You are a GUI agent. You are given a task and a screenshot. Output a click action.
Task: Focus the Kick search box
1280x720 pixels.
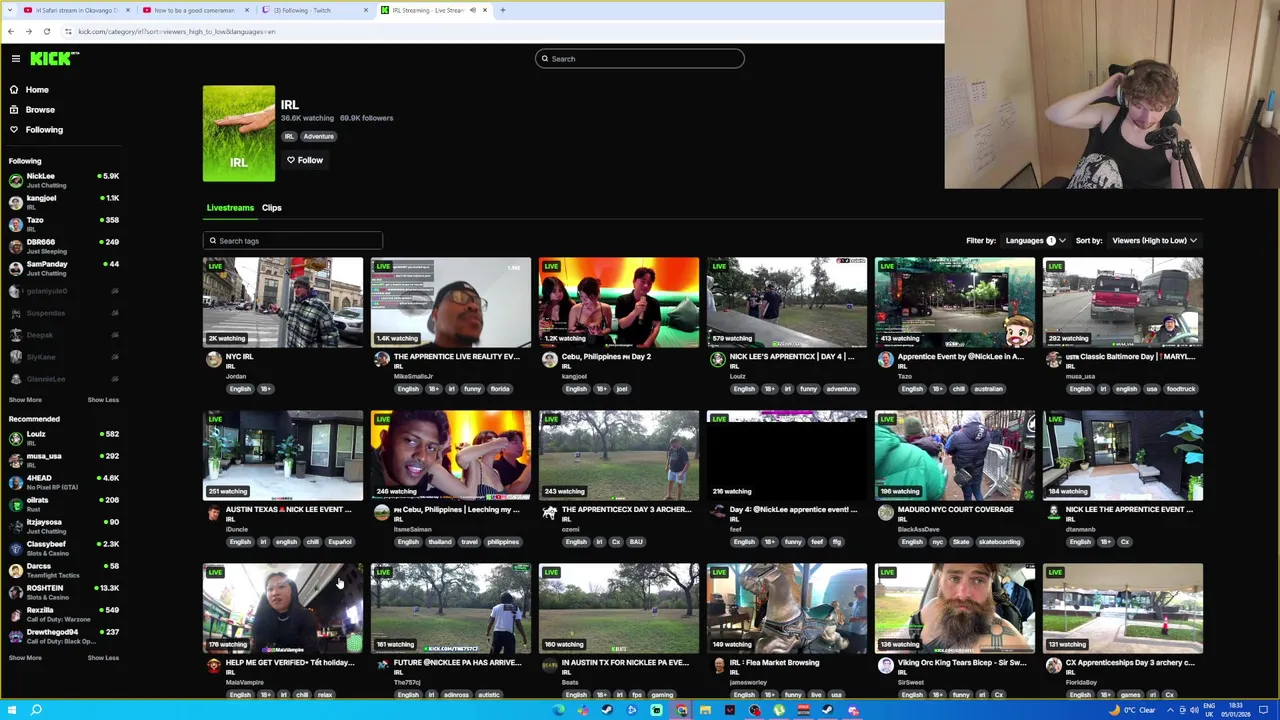pyautogui.click(x=640, y=59)
